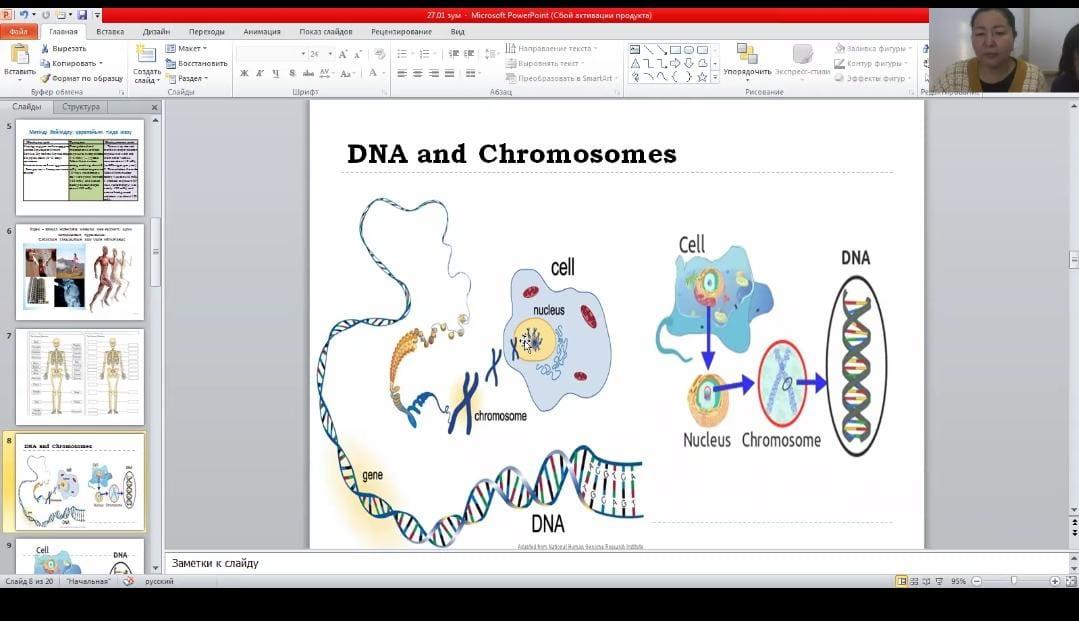Open Структура outline pane tab
Screen dimensions: 1079x621
tap(81, 107)
